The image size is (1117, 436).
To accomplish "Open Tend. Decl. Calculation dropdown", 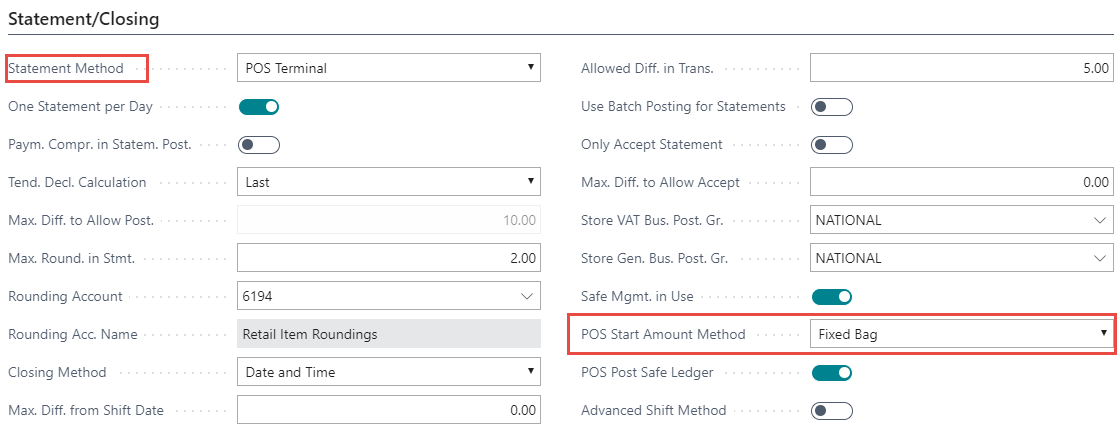I will click(388, 182).
